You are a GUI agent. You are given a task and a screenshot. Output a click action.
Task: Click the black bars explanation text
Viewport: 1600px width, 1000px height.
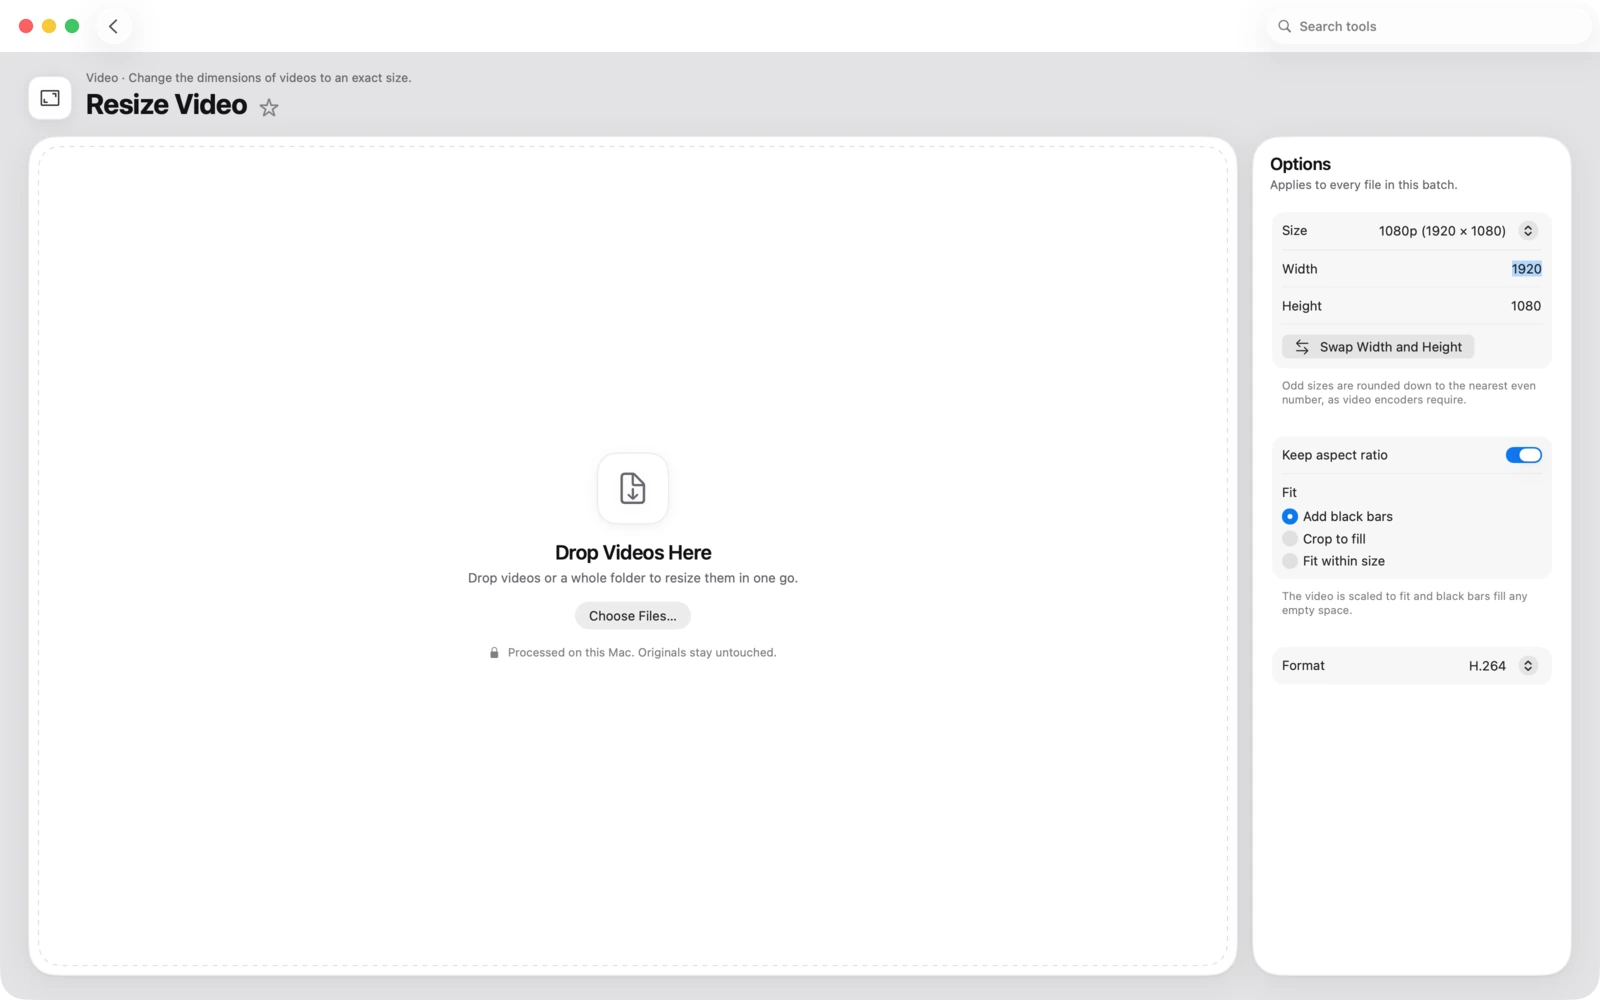1405,603
